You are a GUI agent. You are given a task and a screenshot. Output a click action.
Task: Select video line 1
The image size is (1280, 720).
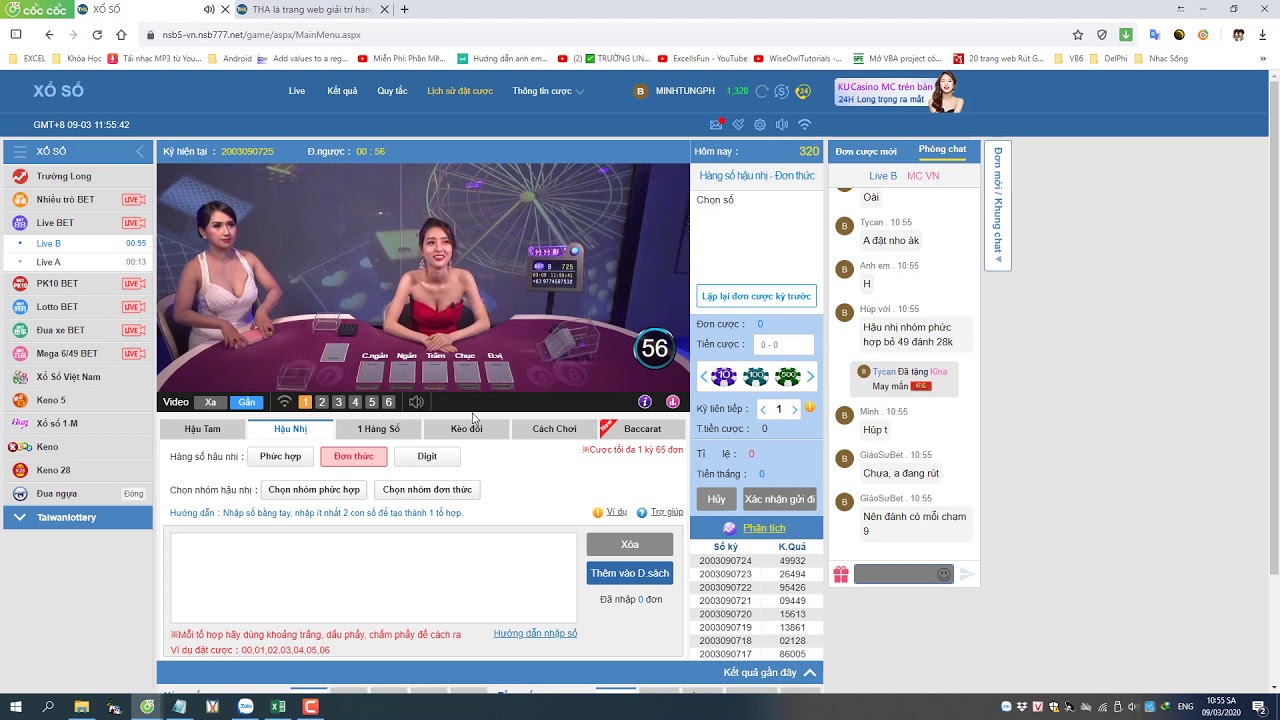tap(305, 402)
